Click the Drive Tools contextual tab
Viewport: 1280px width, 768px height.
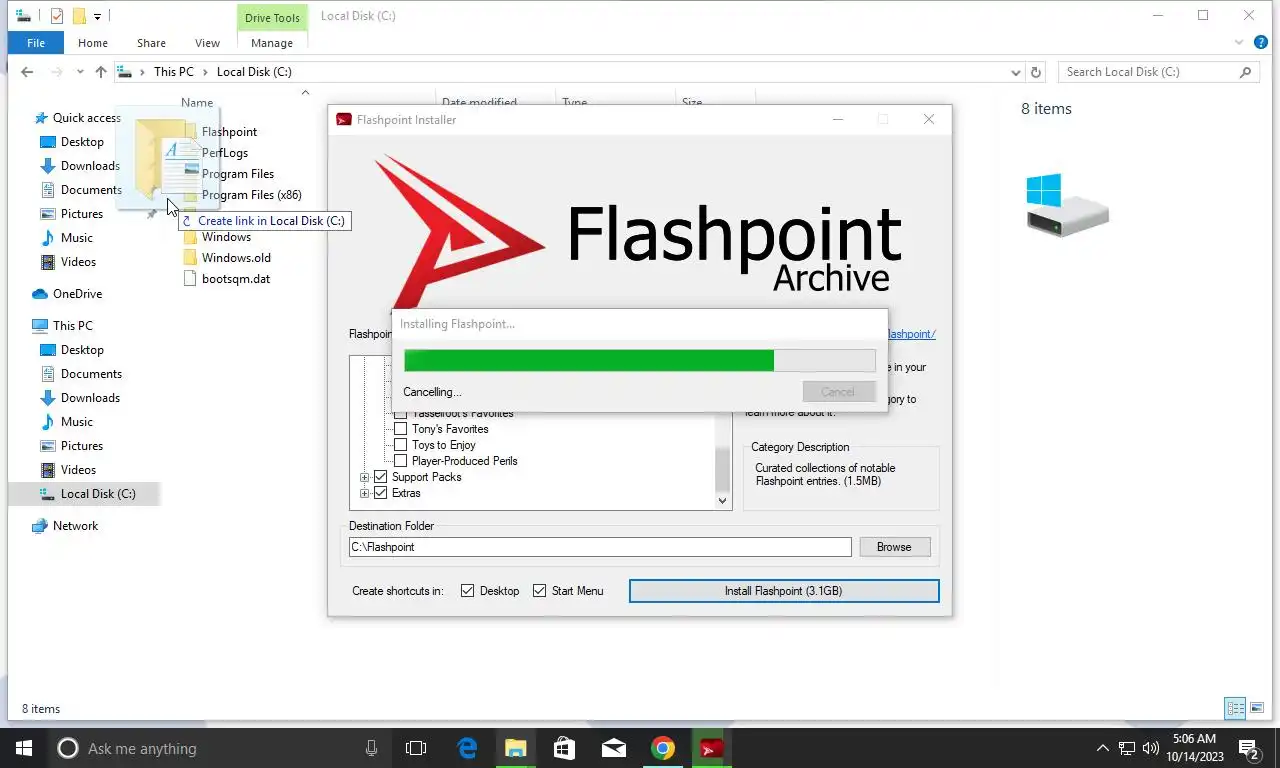(x=272, y=17)
